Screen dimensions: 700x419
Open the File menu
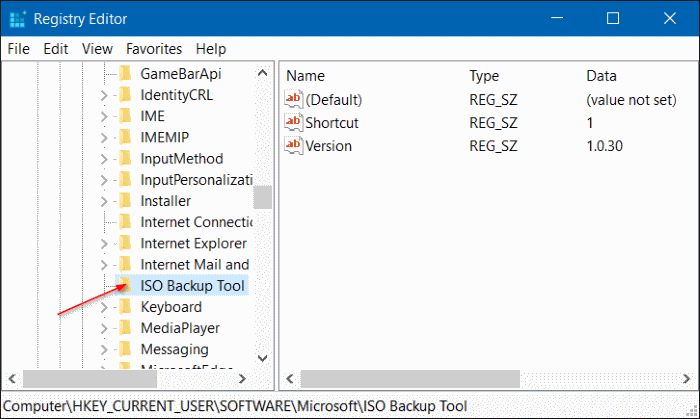click(19, 49)
